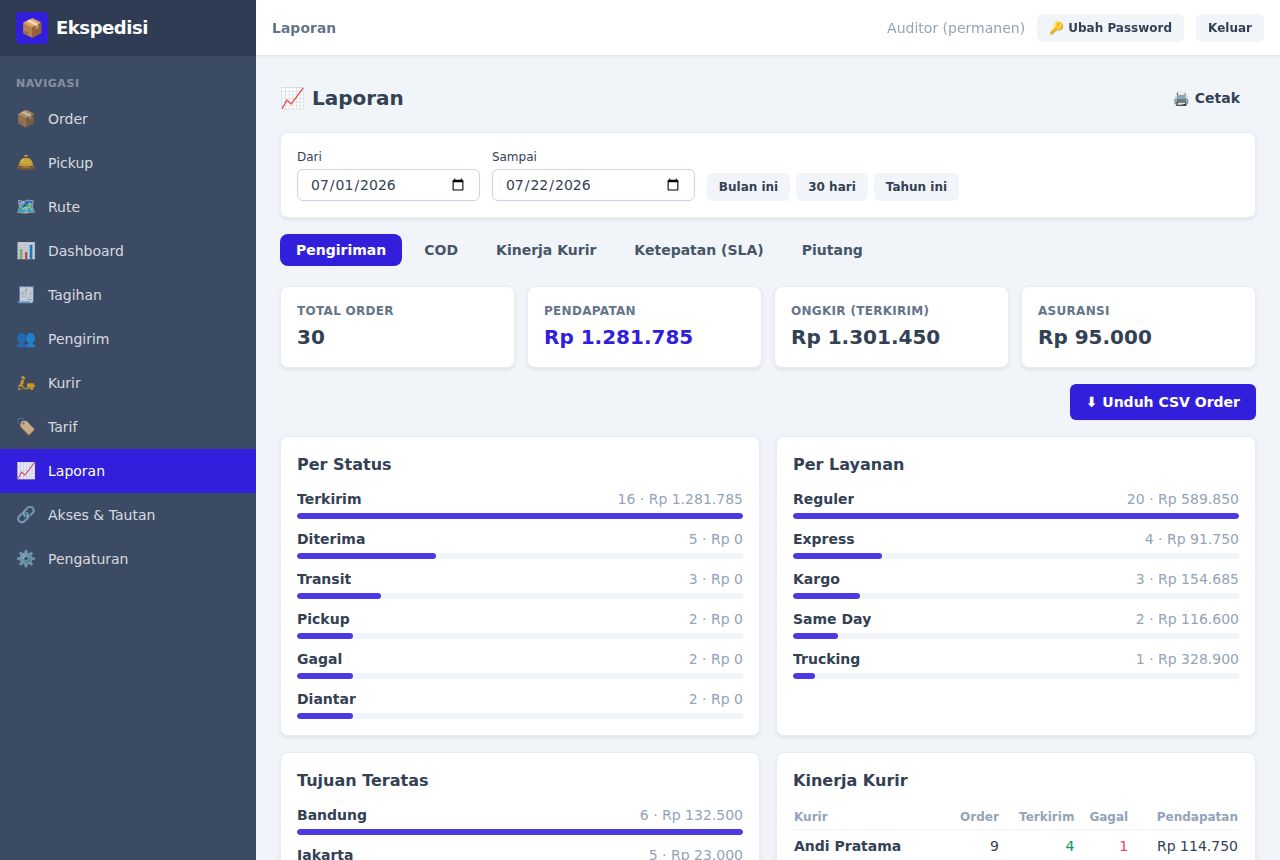
Task: Click the chart icon beside Laporan heading
Action: coord(292,98)
